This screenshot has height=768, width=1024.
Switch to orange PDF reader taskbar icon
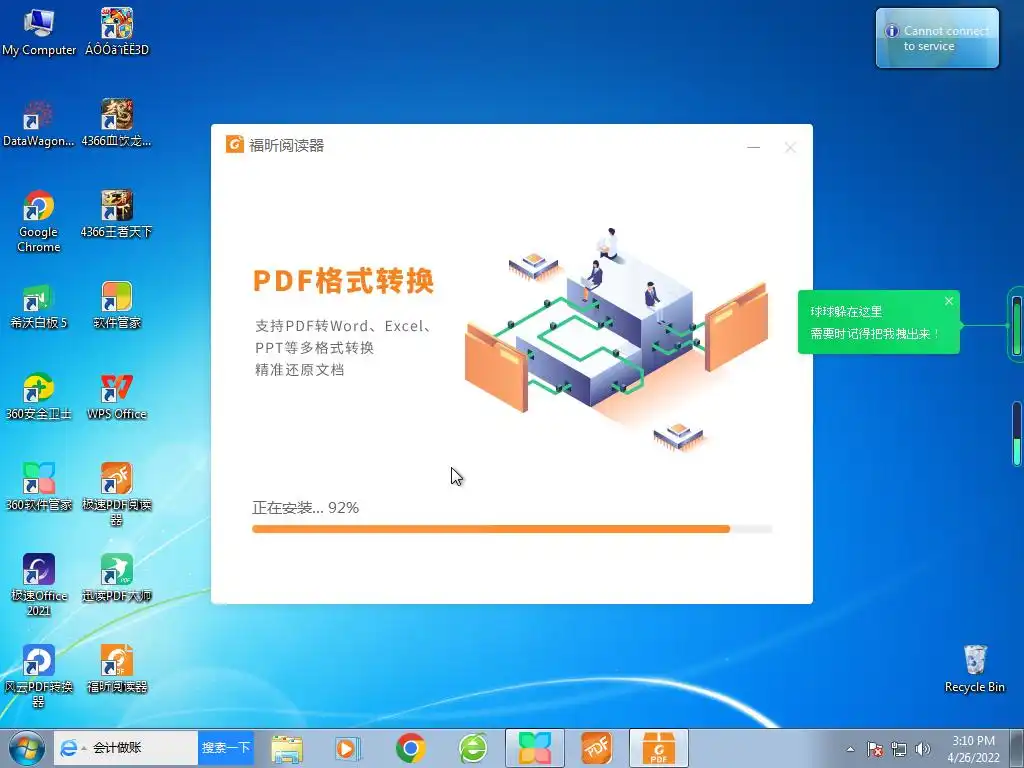(597, 748)
